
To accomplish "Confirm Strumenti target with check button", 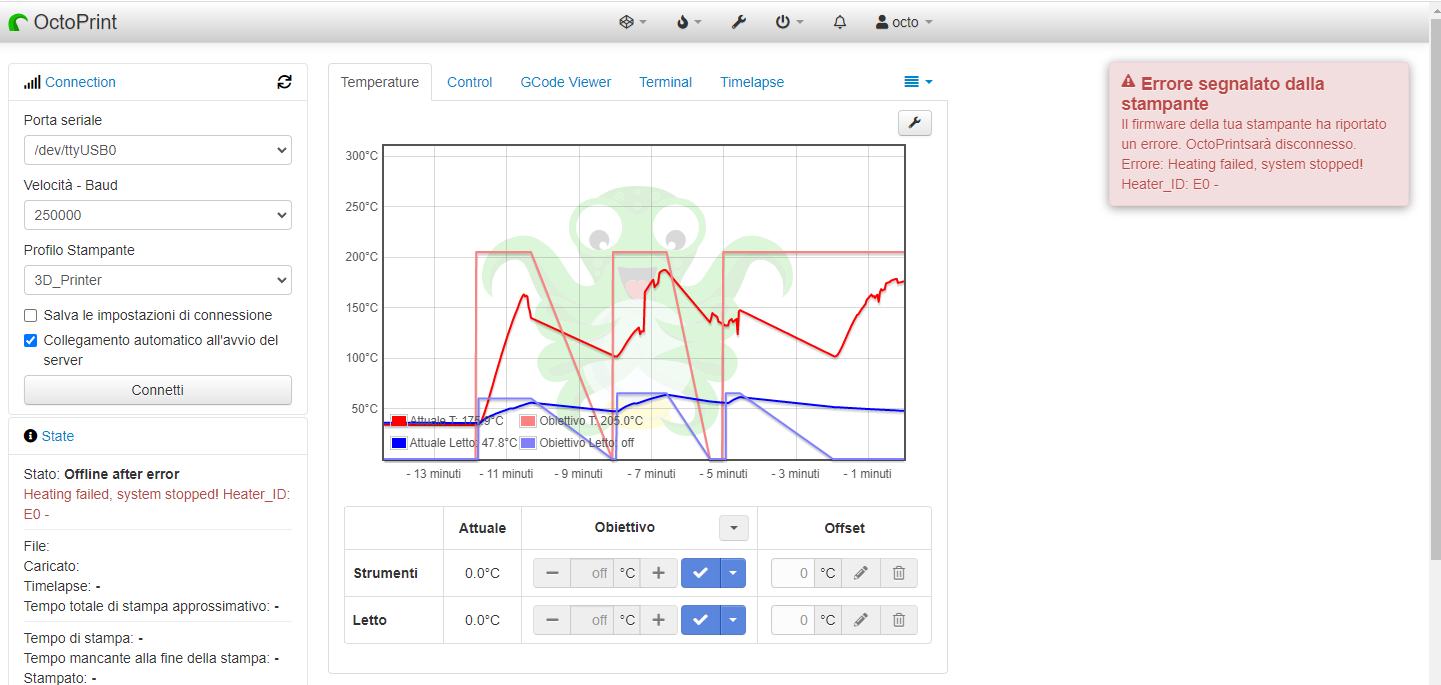I will [x=700, y=573].
